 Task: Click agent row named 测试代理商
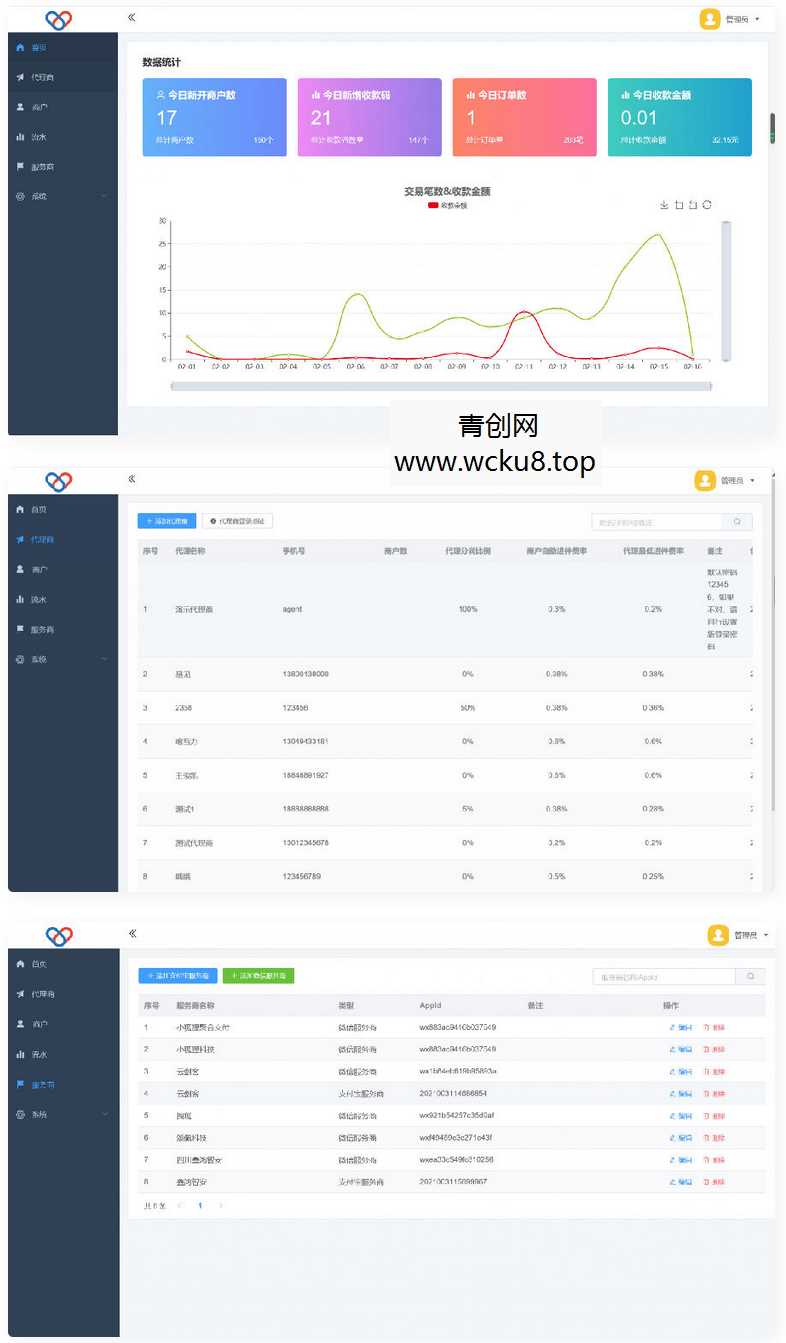[444, 843]
